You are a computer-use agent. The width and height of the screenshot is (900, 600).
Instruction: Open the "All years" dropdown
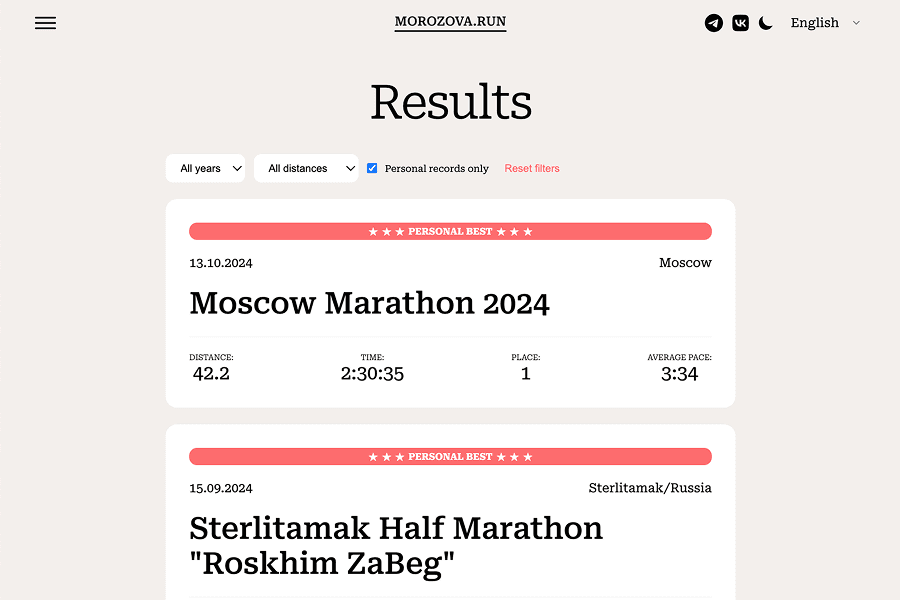tap(205, 168)
